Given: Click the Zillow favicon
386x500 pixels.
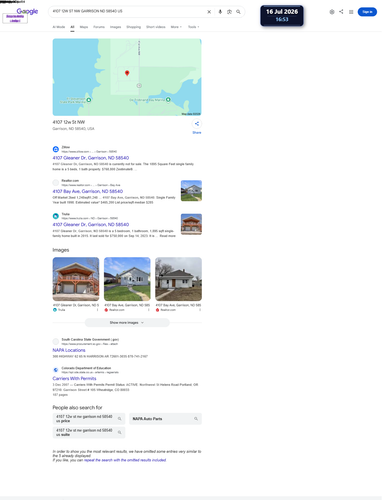Looking at the screenshot, I should [56, 149].
